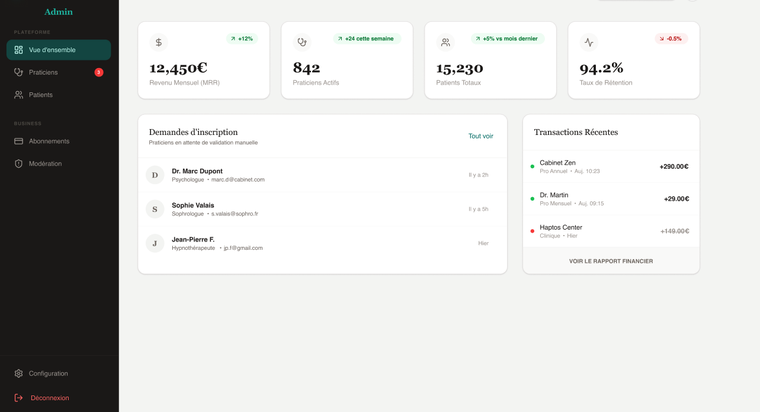Viewport: 760px width, 412px height.
Task: Open Voir le rapport financier
Action: (610, 261)
